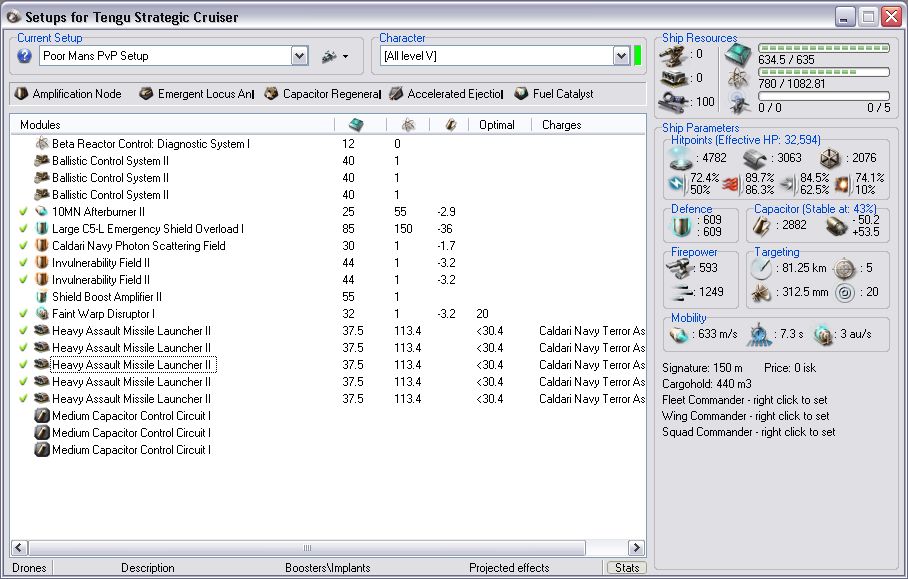Sort by the Modules column header

(x=173, y=124)
